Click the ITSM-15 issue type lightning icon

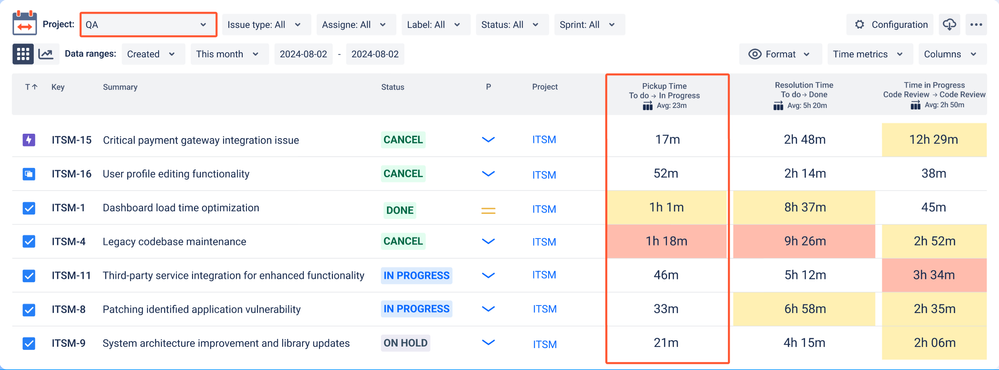tap(29, 140)
